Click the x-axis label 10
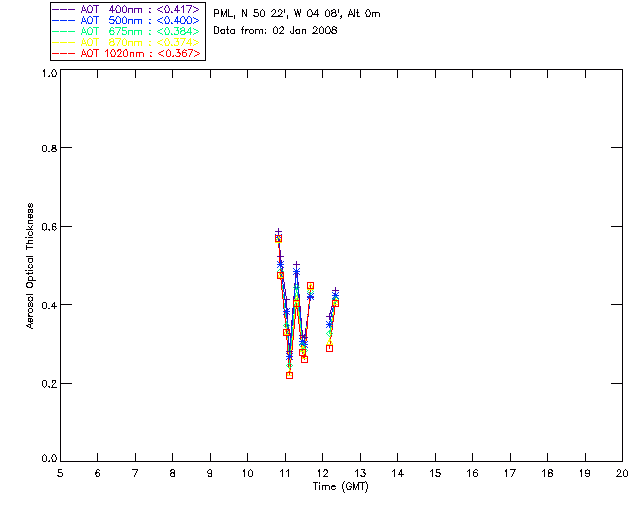This screenshot has width=640, height=512. pyautogui.click(x=247, y=473)
